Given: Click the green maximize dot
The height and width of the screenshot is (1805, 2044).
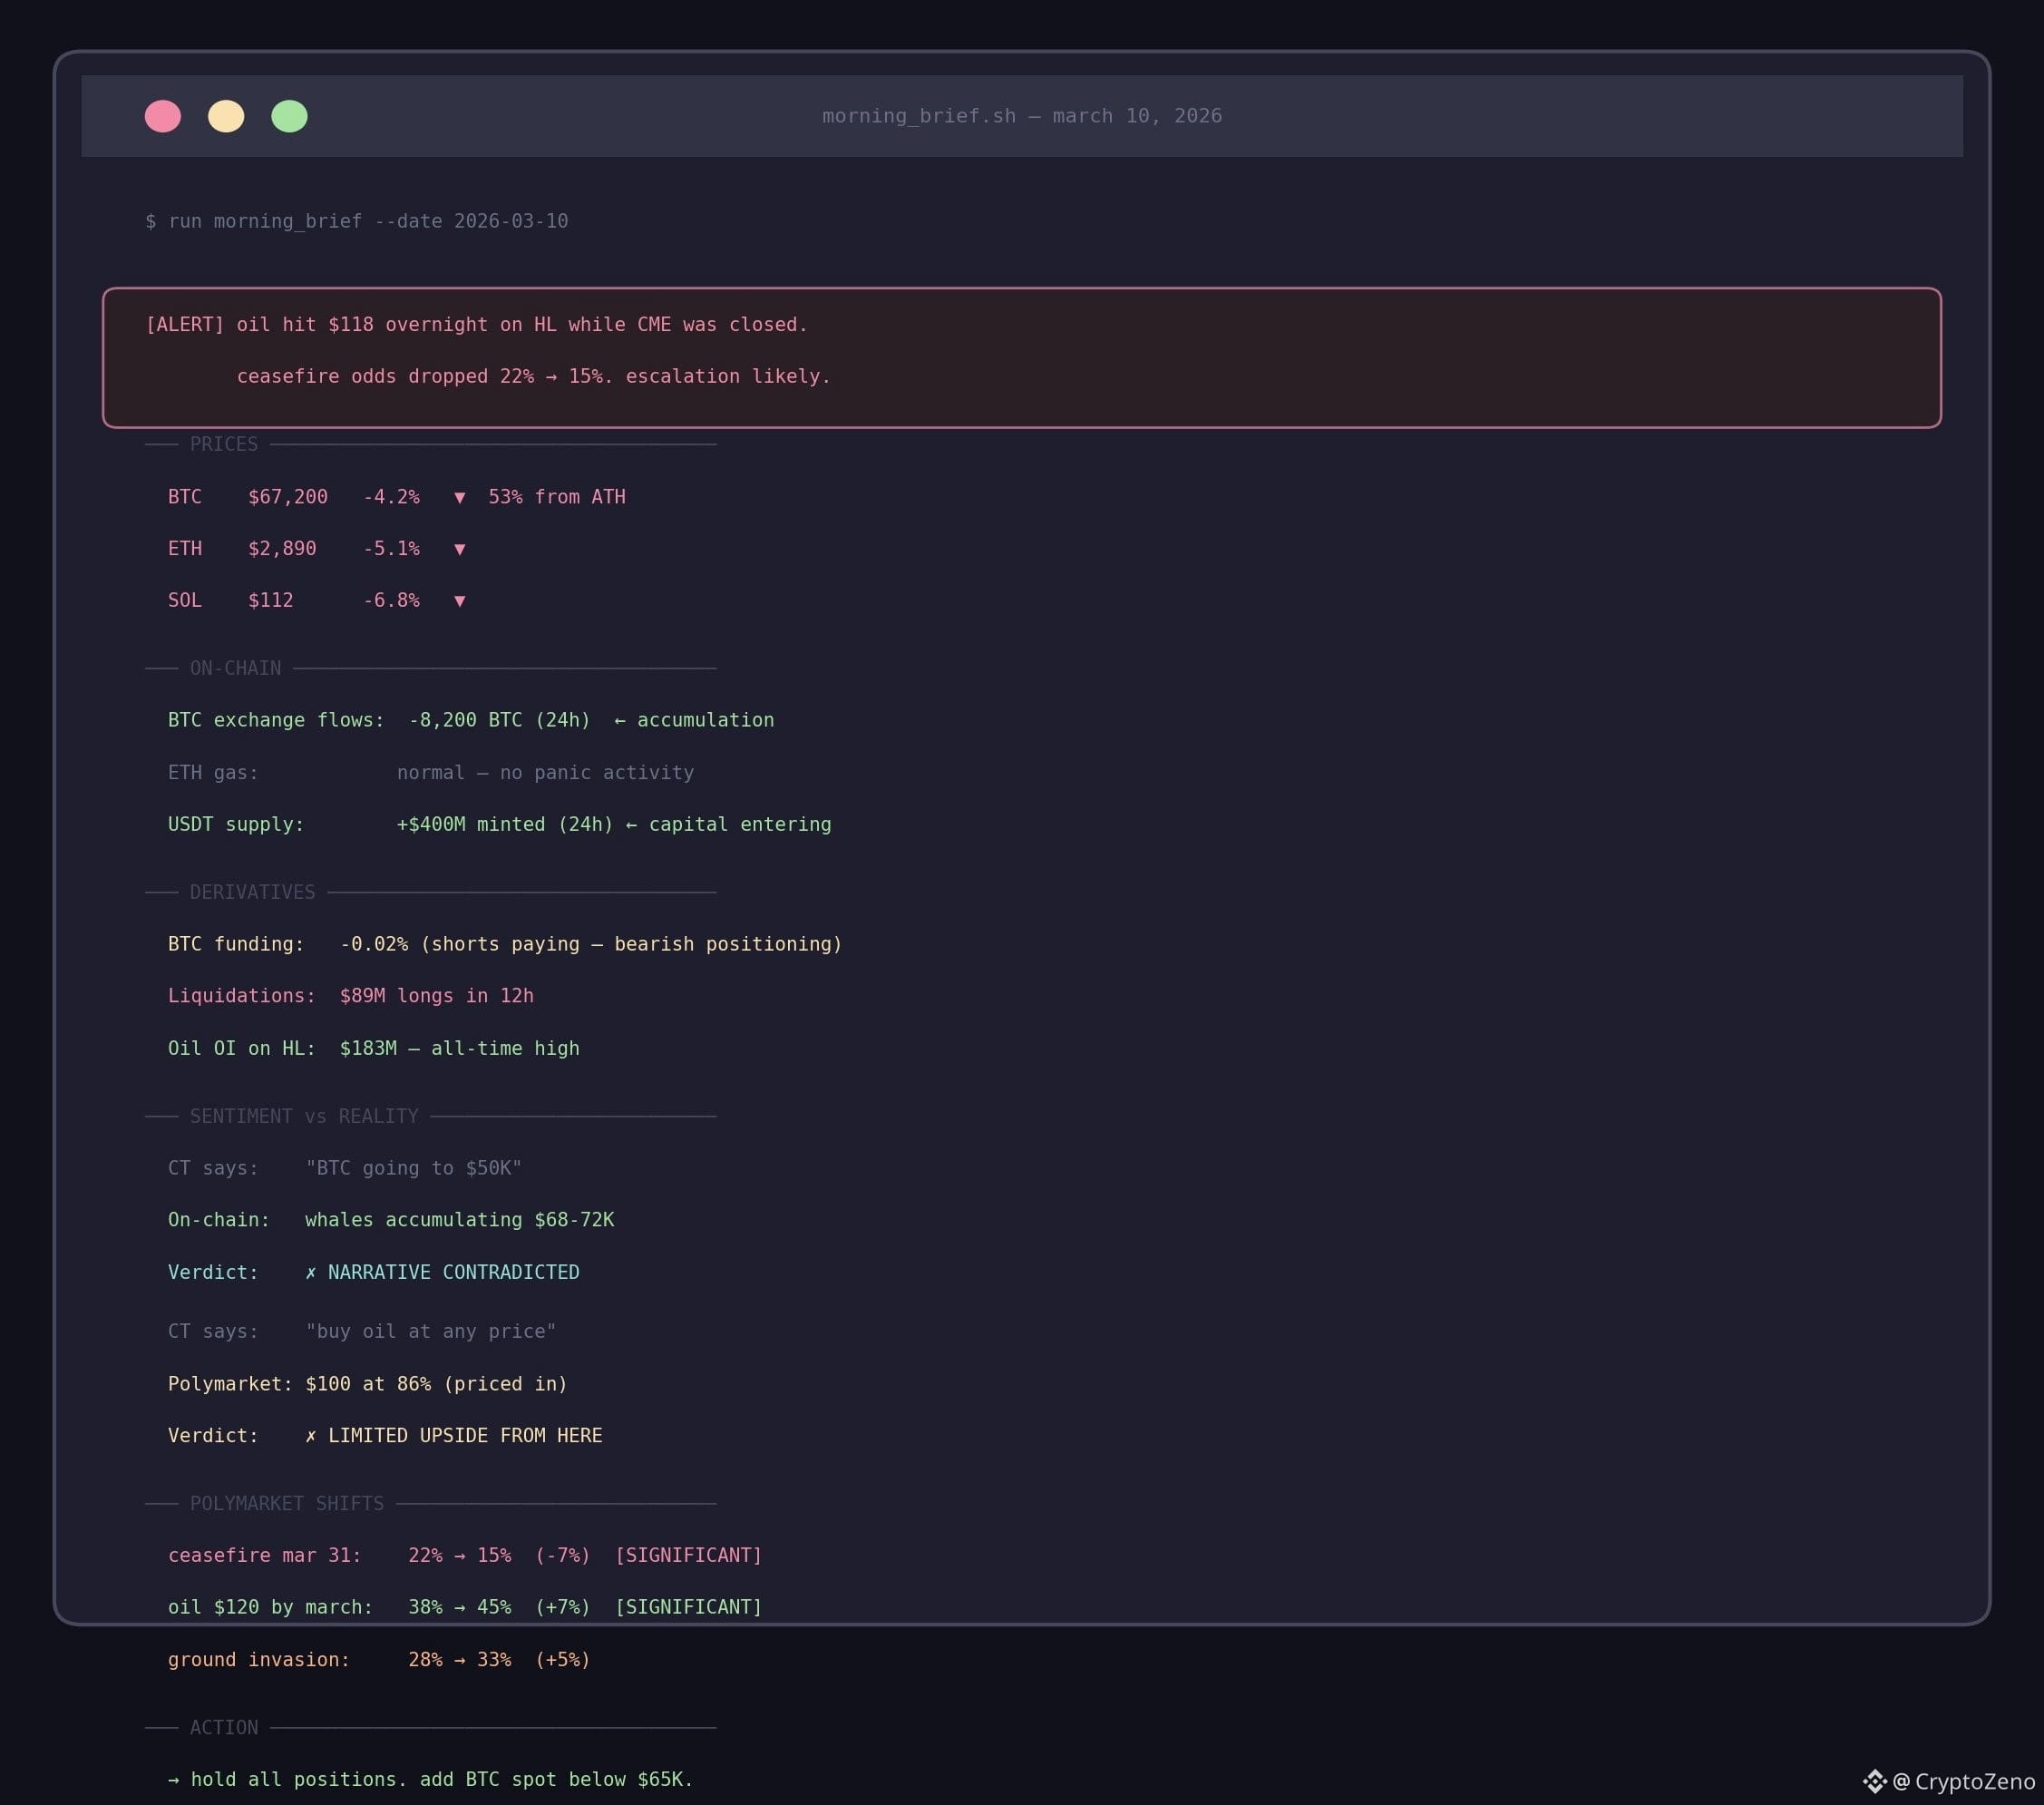Looking at the screenshot, I should click(289, 116).
